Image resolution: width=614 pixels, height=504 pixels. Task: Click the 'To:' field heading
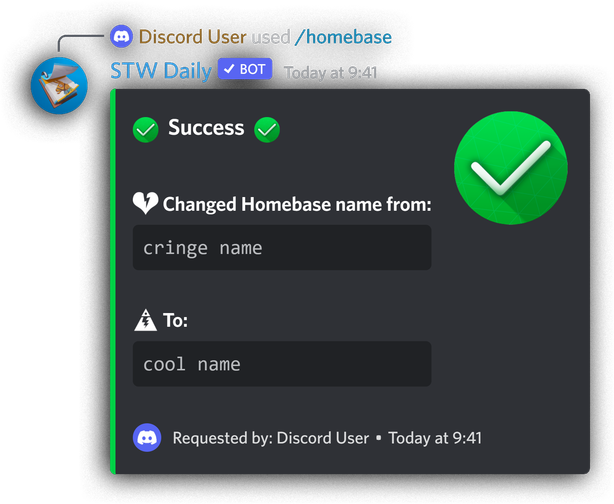coord(175,320)
